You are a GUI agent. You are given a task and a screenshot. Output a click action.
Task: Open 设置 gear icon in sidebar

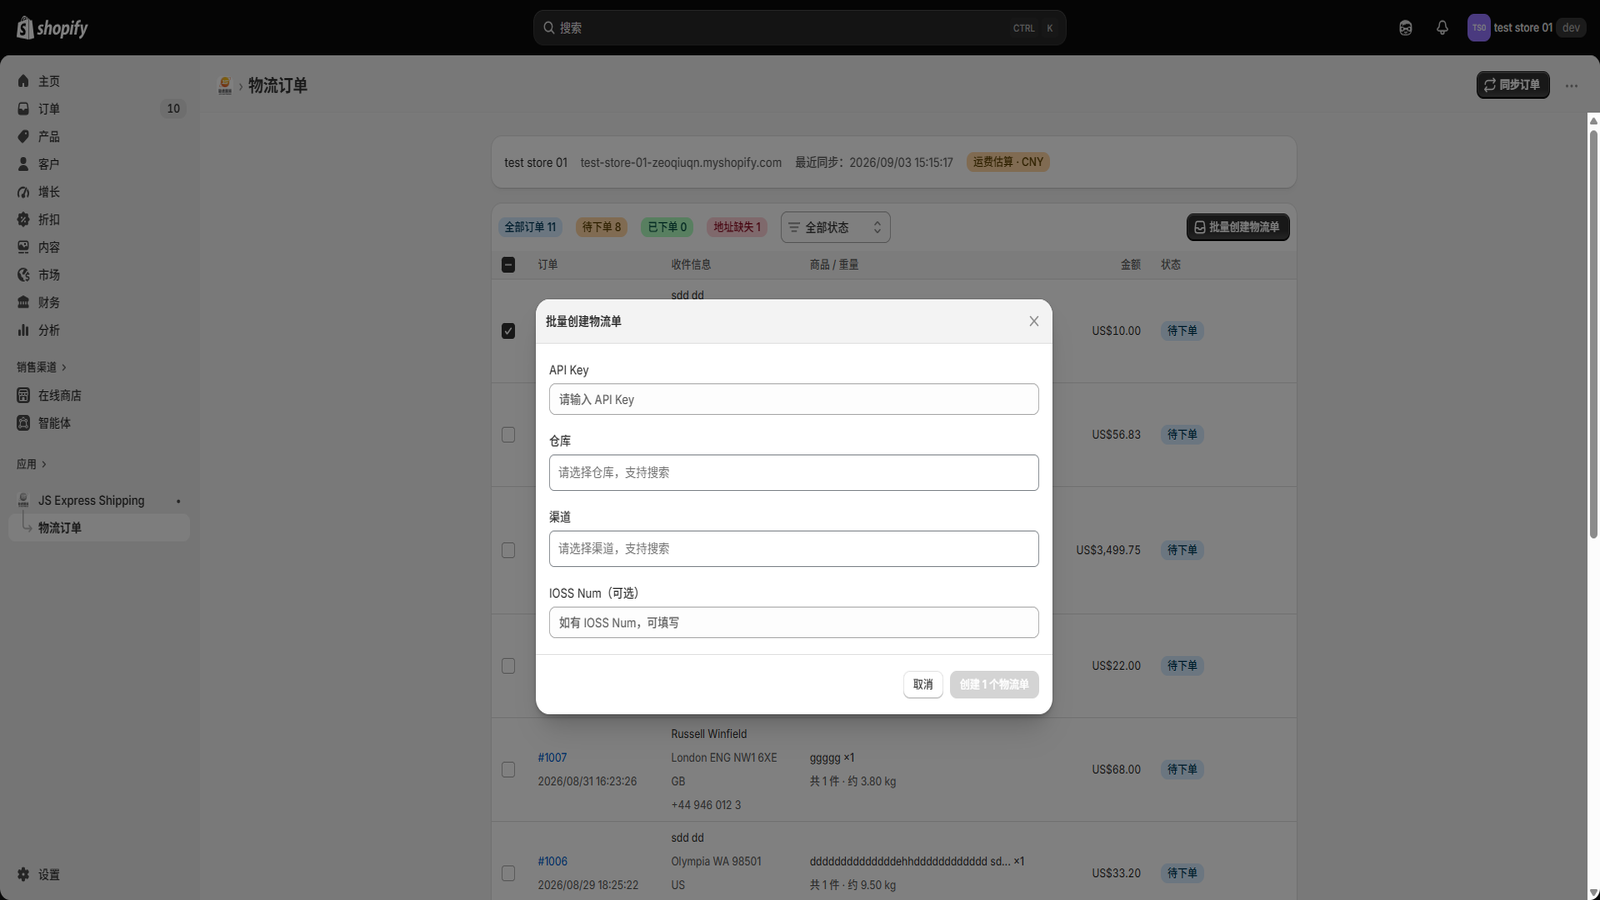23,874
